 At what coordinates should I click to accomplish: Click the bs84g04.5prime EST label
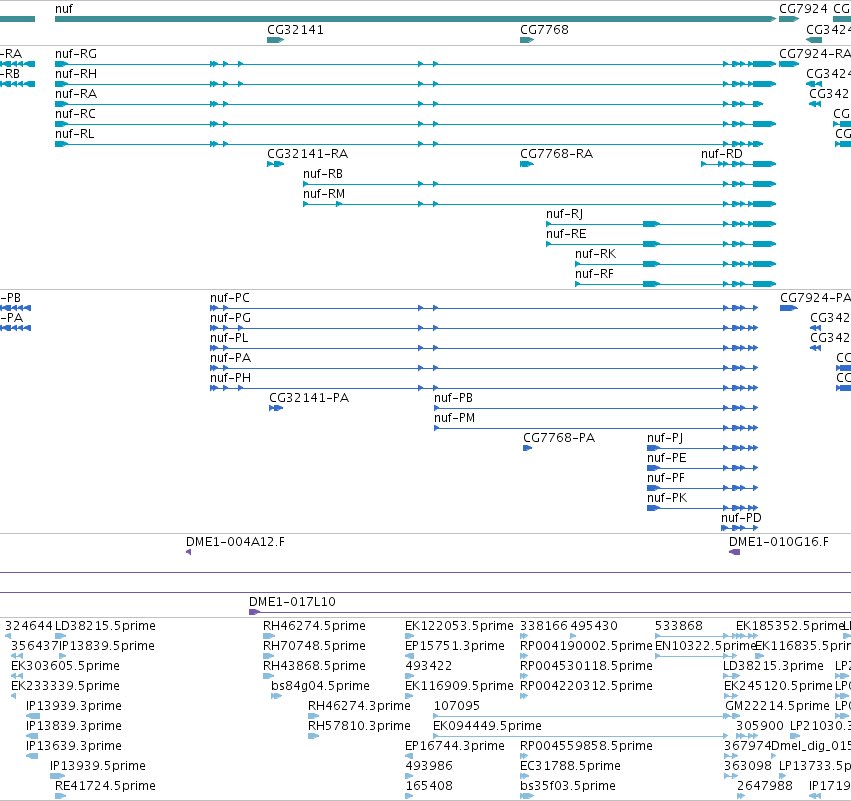[320, 686]
